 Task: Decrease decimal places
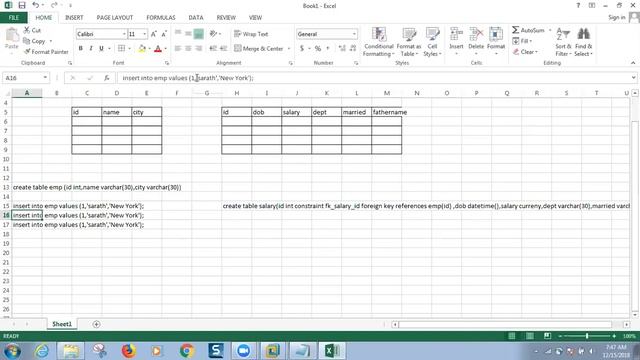coord(353,49)
